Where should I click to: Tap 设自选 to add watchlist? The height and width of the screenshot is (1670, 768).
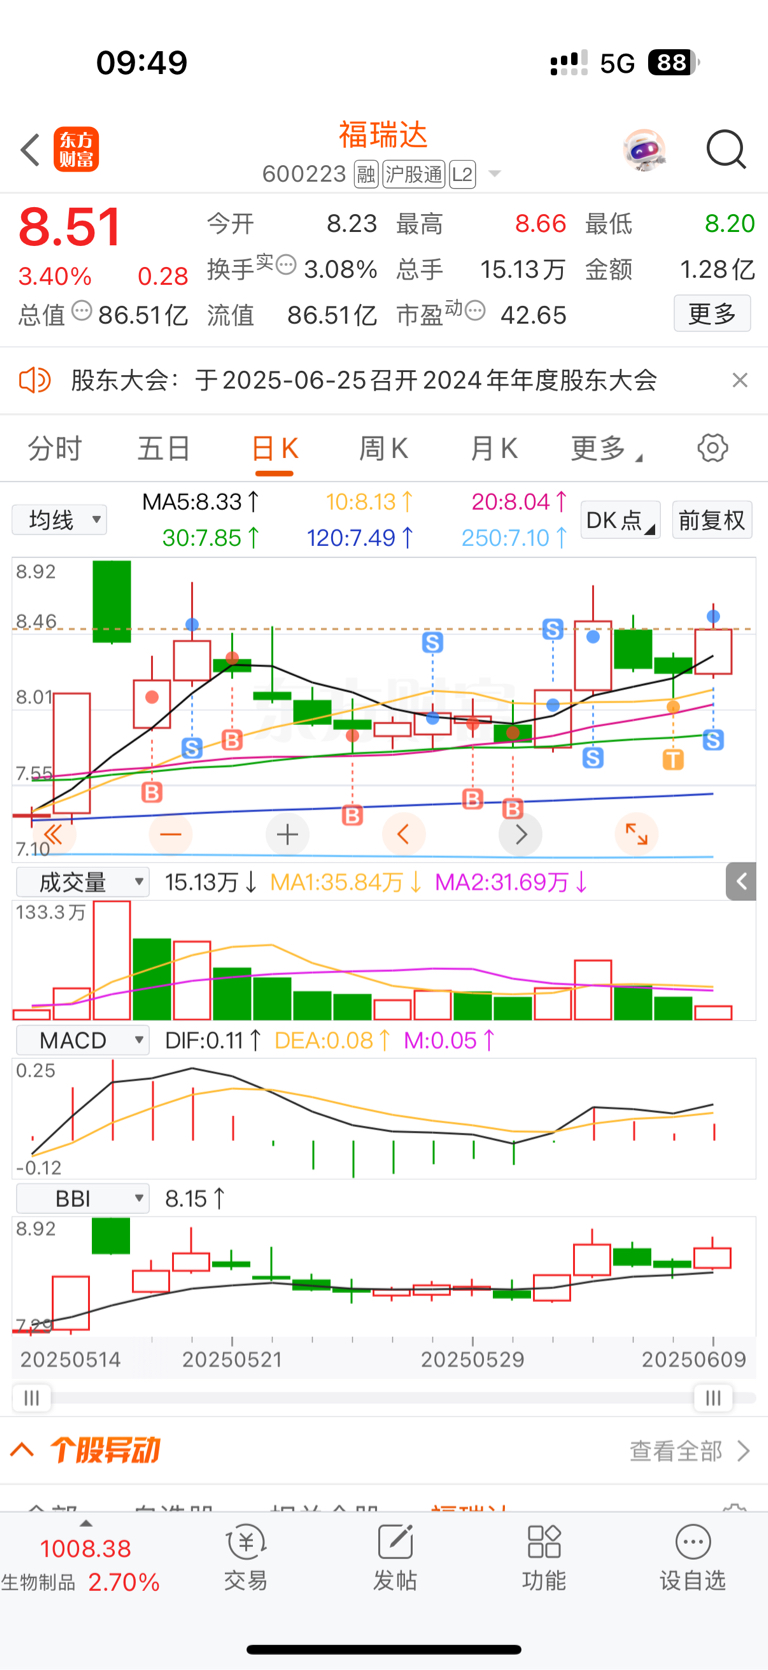tap(693, 1558)
